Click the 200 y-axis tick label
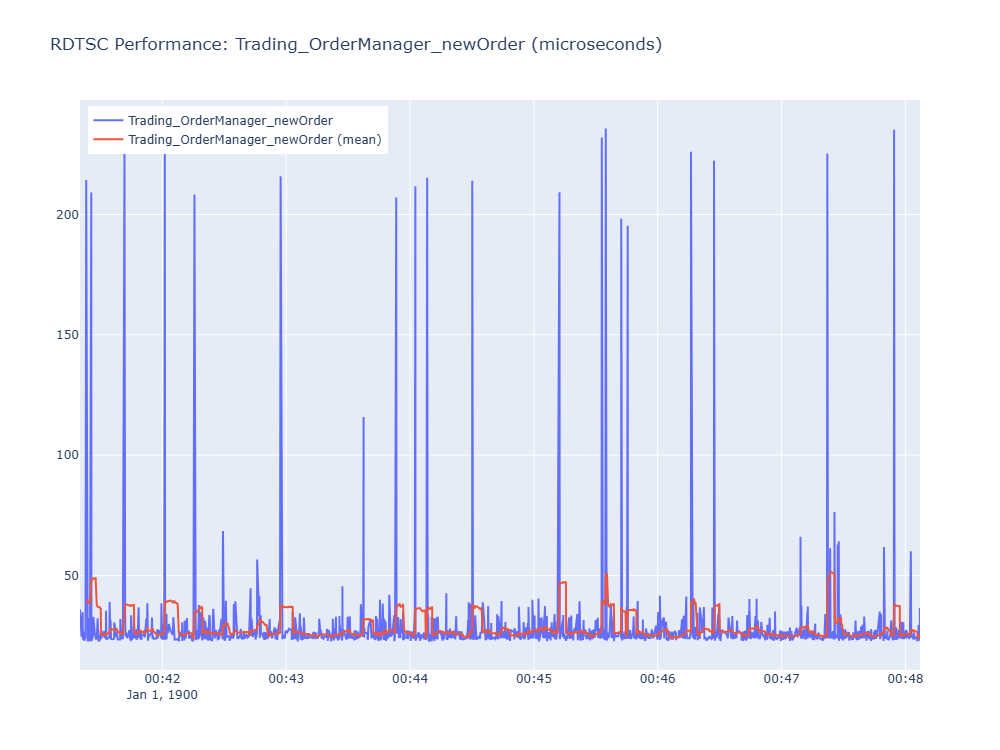This screenshot has height=750, width=1000. point(67,215)
